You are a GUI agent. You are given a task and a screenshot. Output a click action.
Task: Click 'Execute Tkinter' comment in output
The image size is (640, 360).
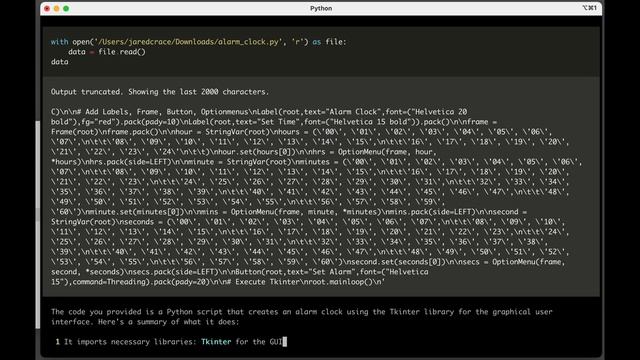[266, 282]
